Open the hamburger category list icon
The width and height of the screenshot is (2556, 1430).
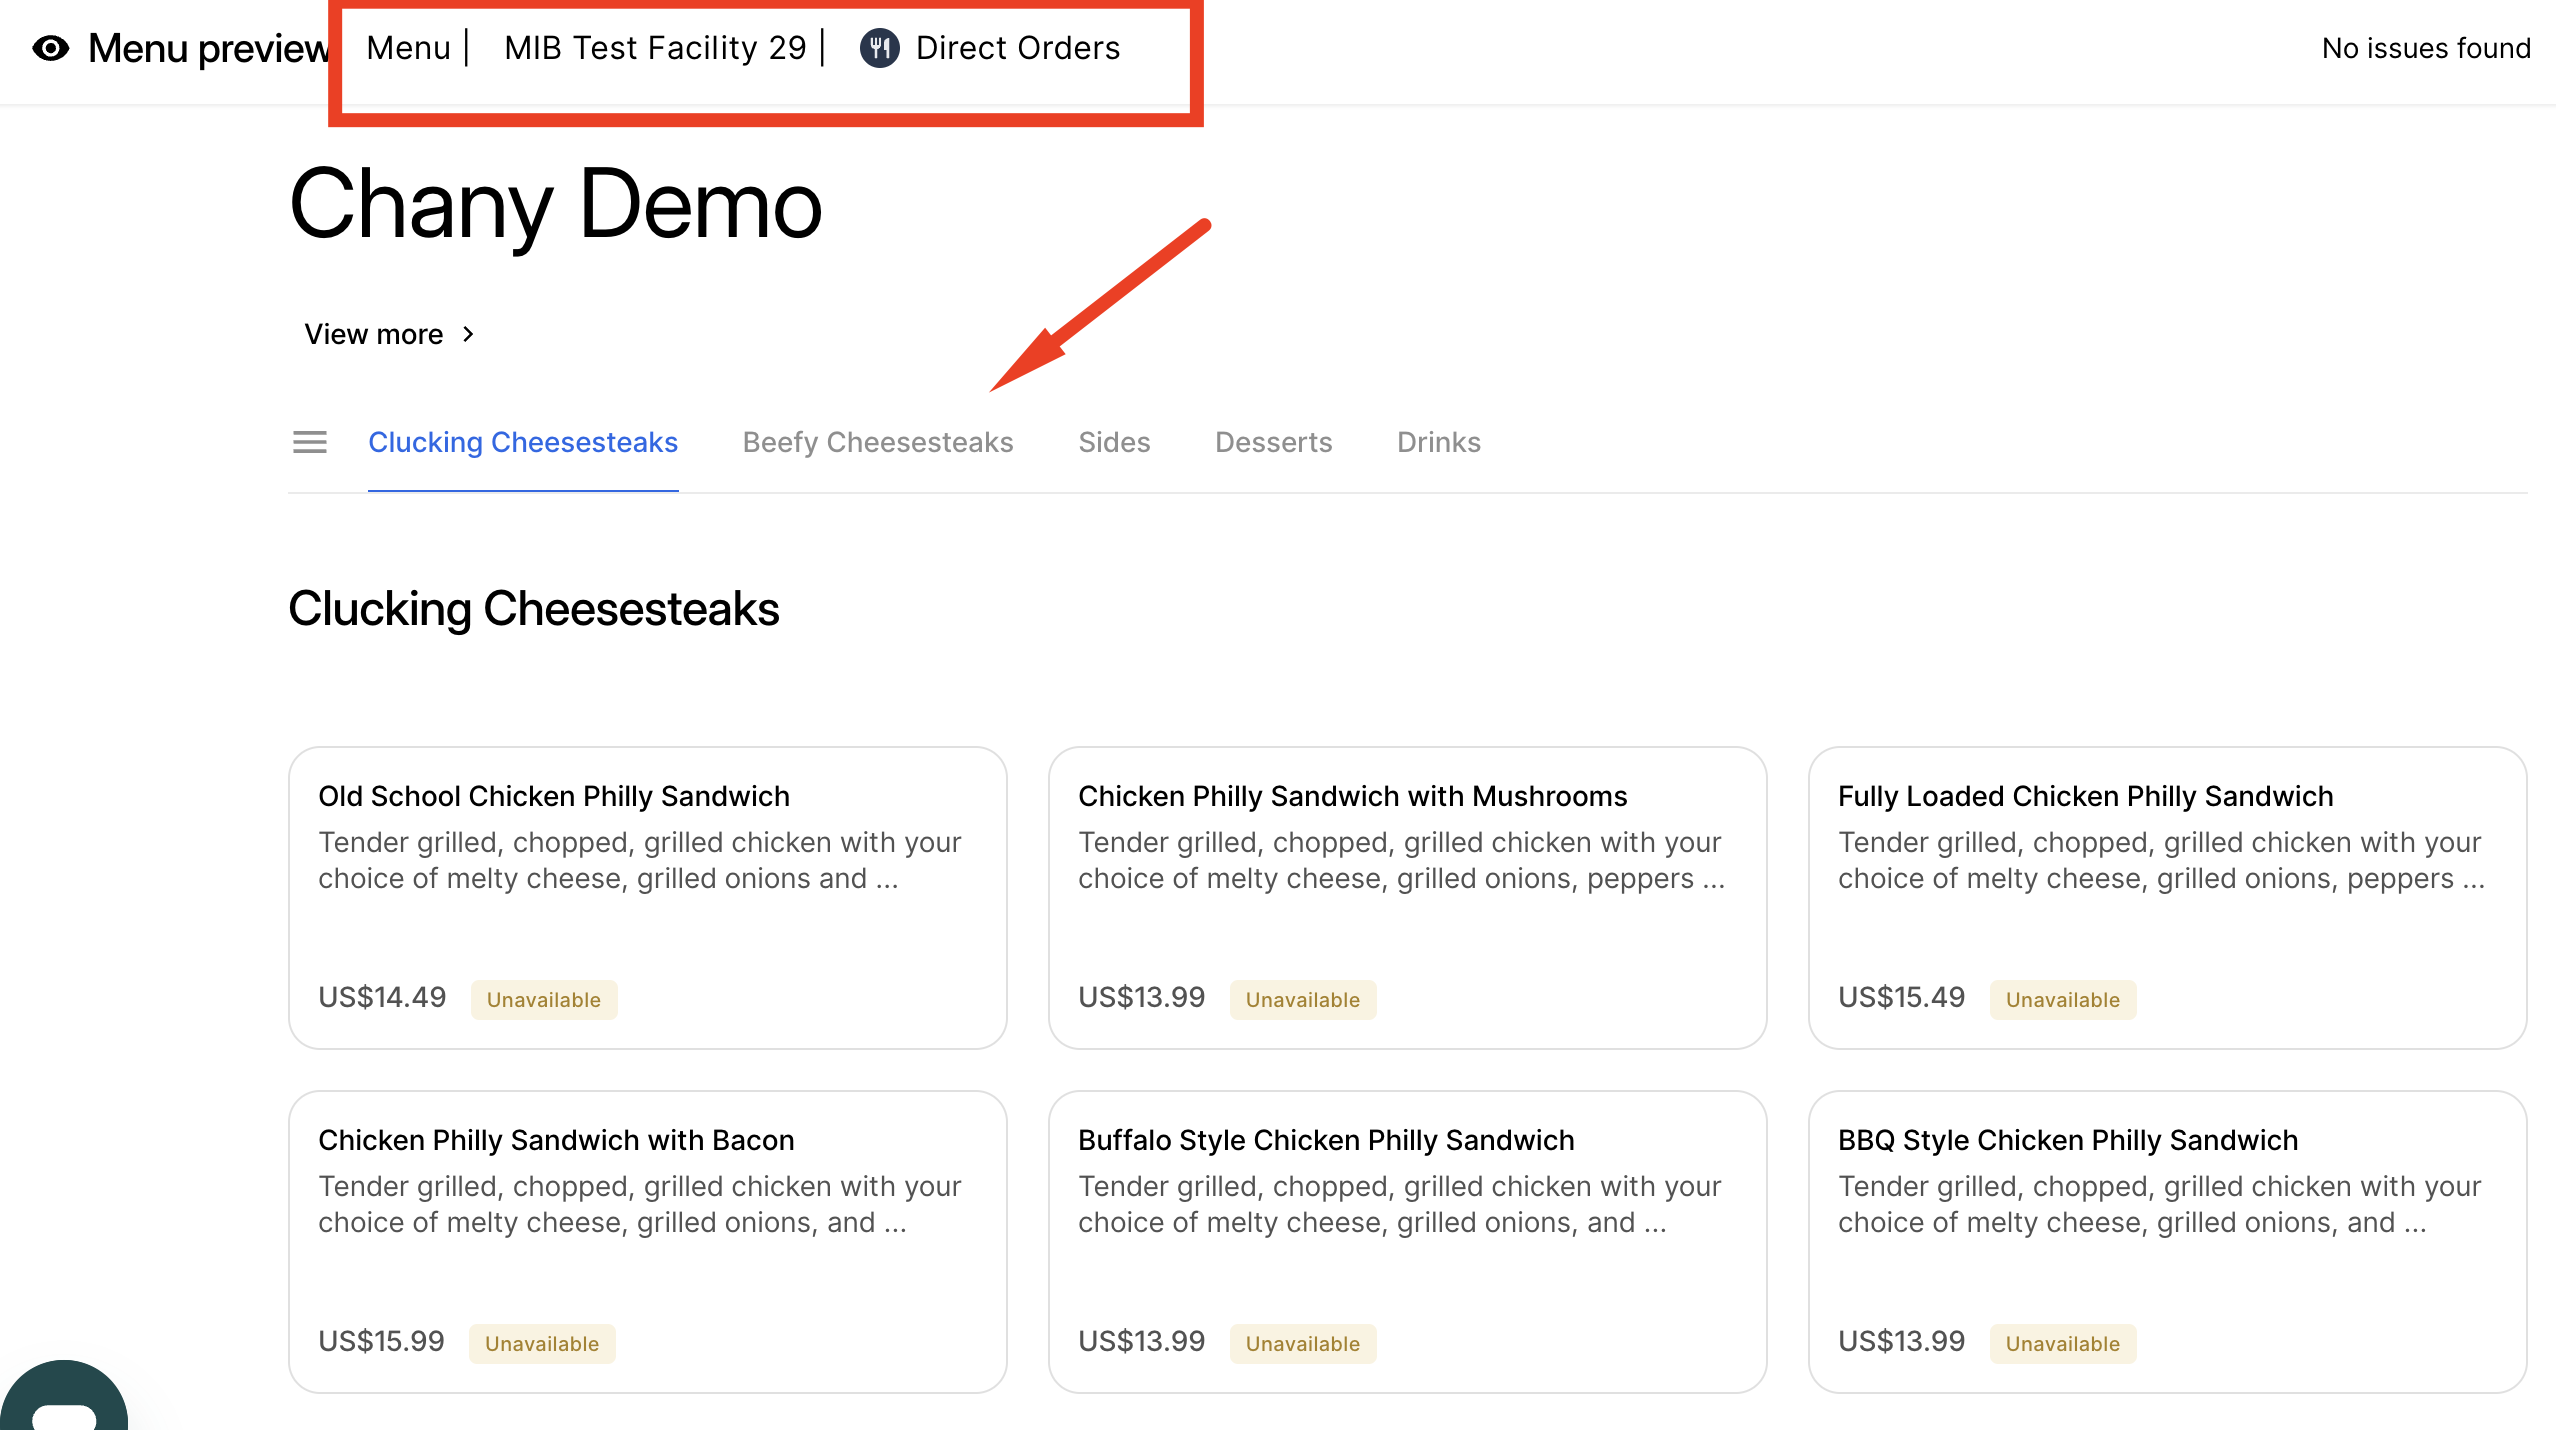310,442
